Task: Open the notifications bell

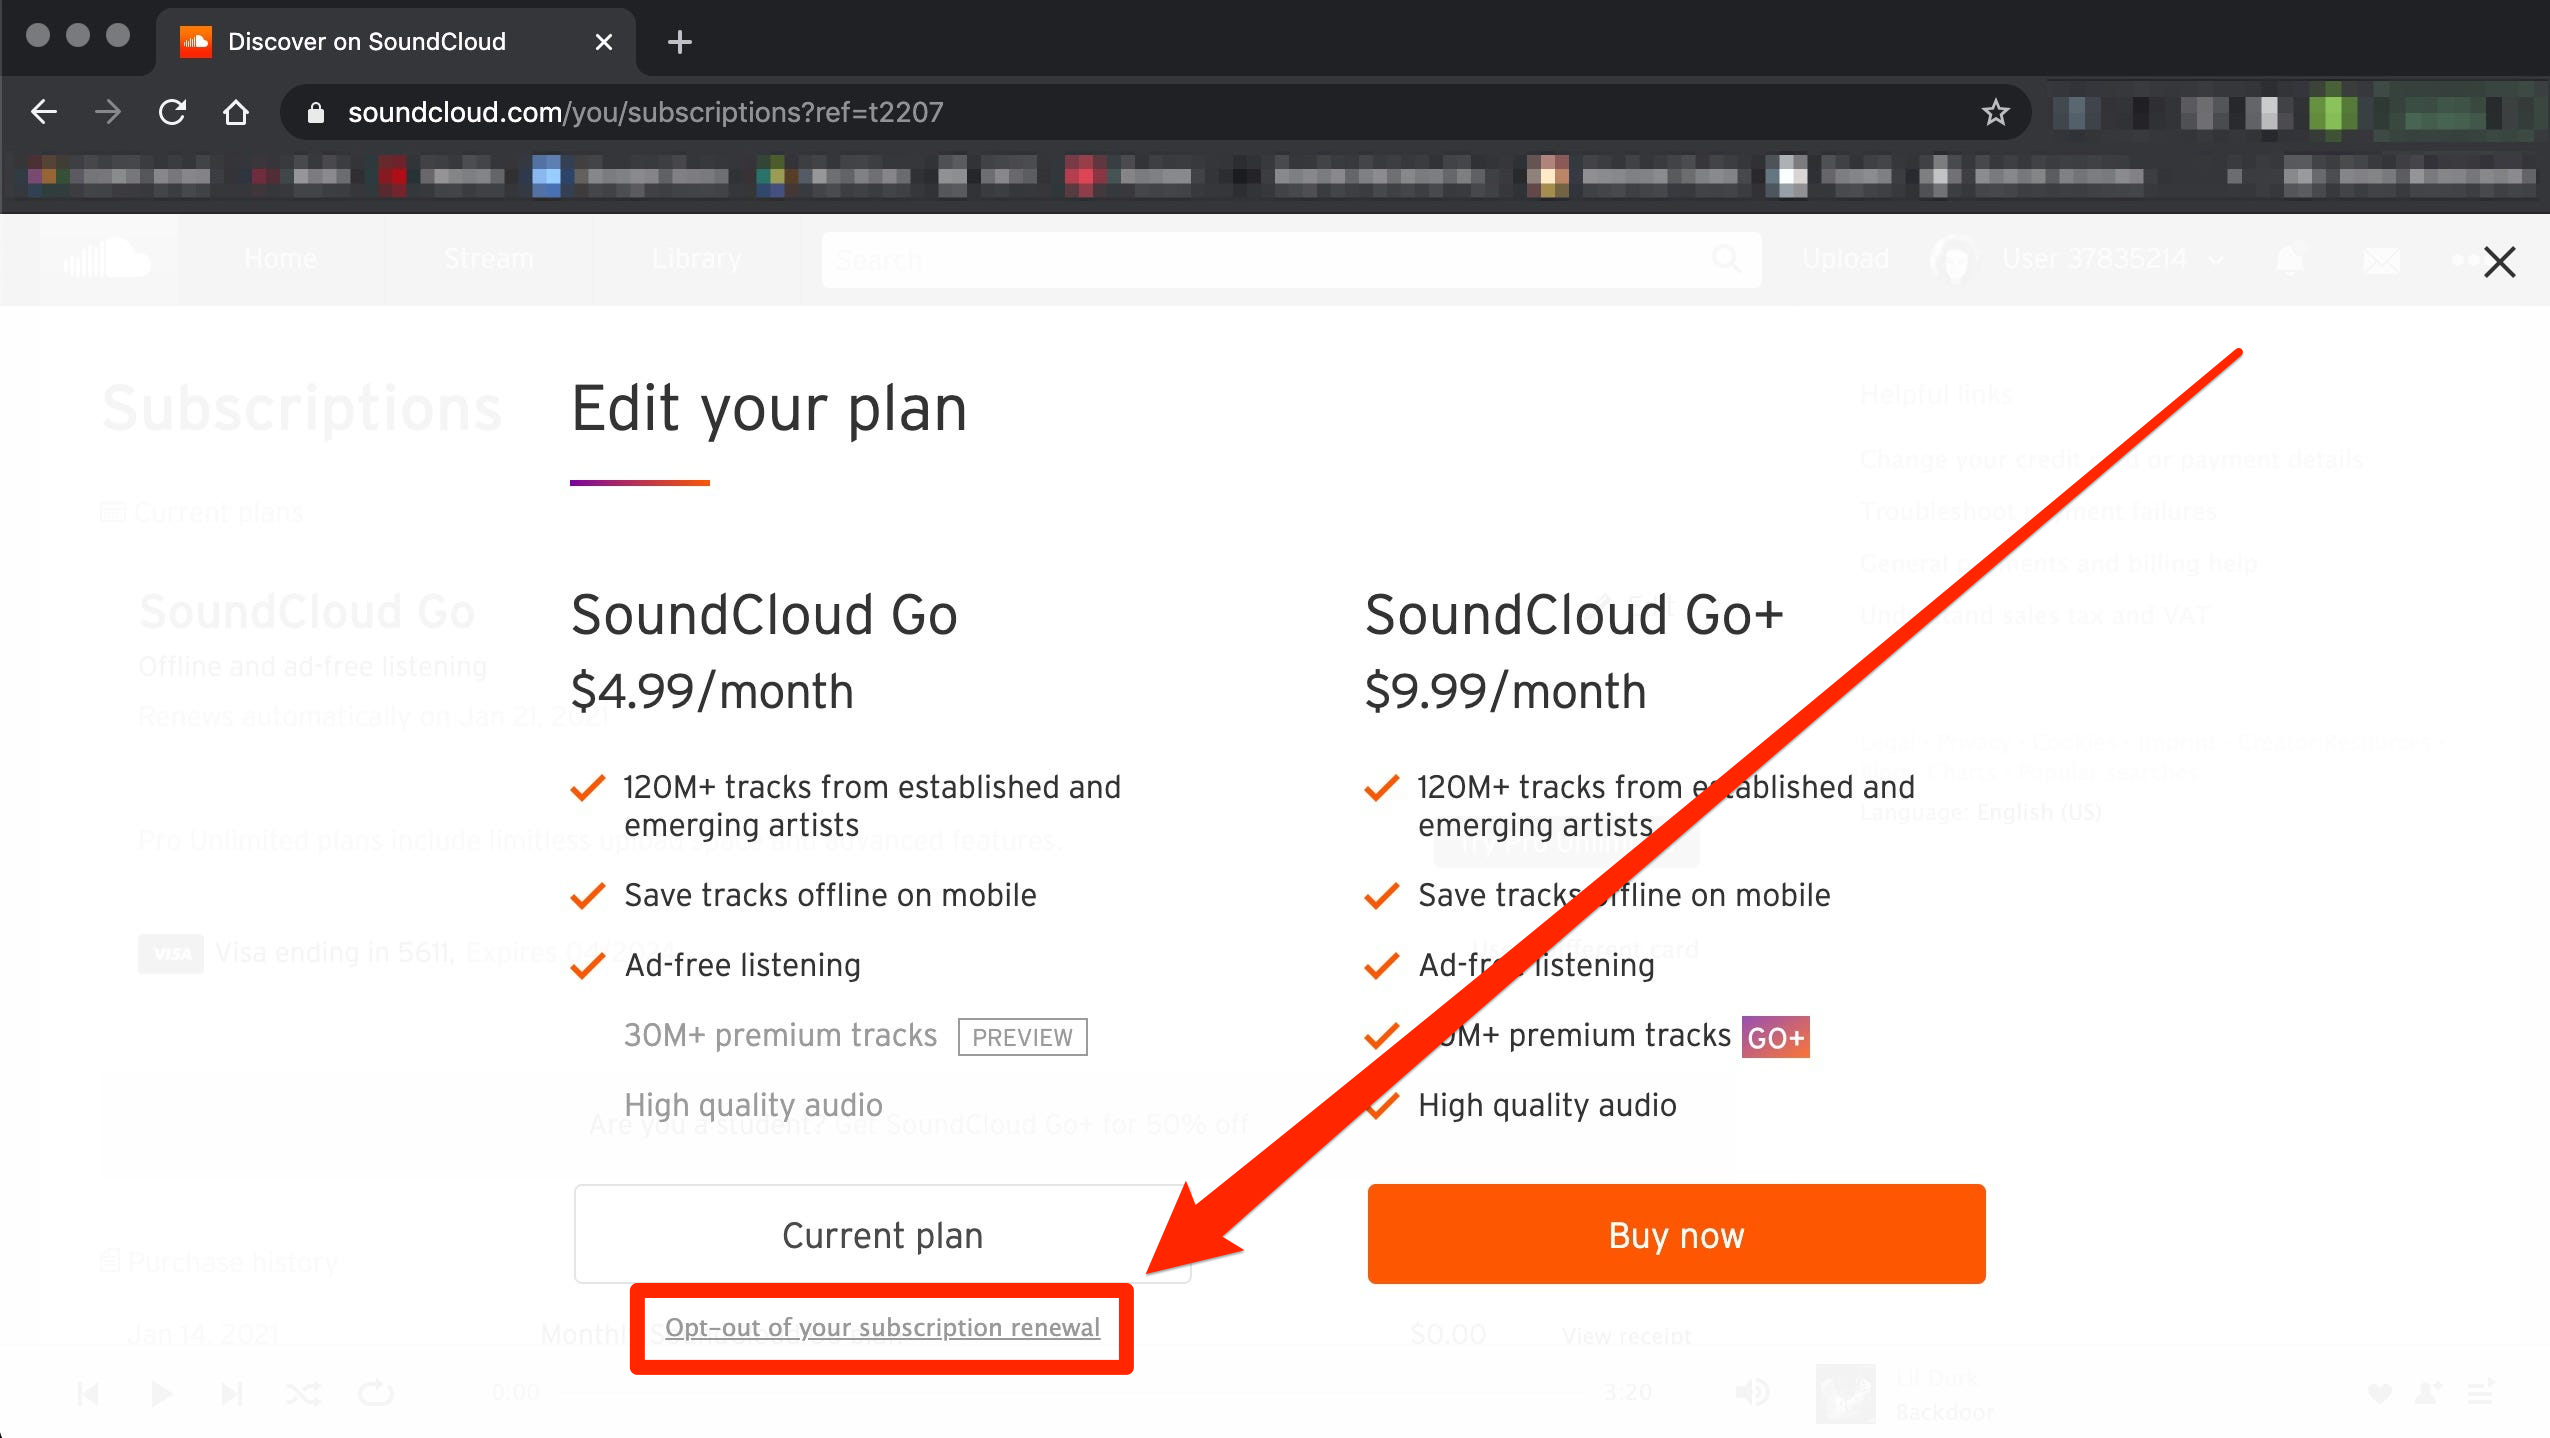Action: [x=2289, y=260]
